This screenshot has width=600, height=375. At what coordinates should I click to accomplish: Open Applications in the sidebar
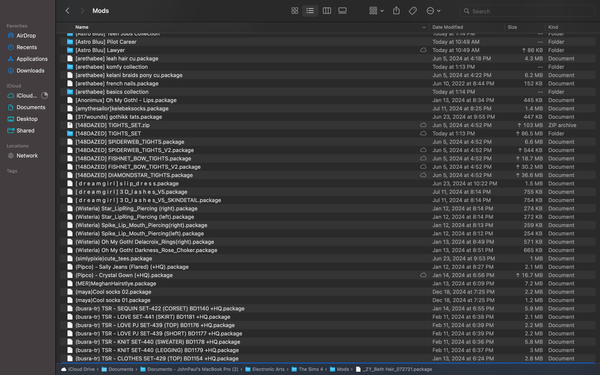32,59
